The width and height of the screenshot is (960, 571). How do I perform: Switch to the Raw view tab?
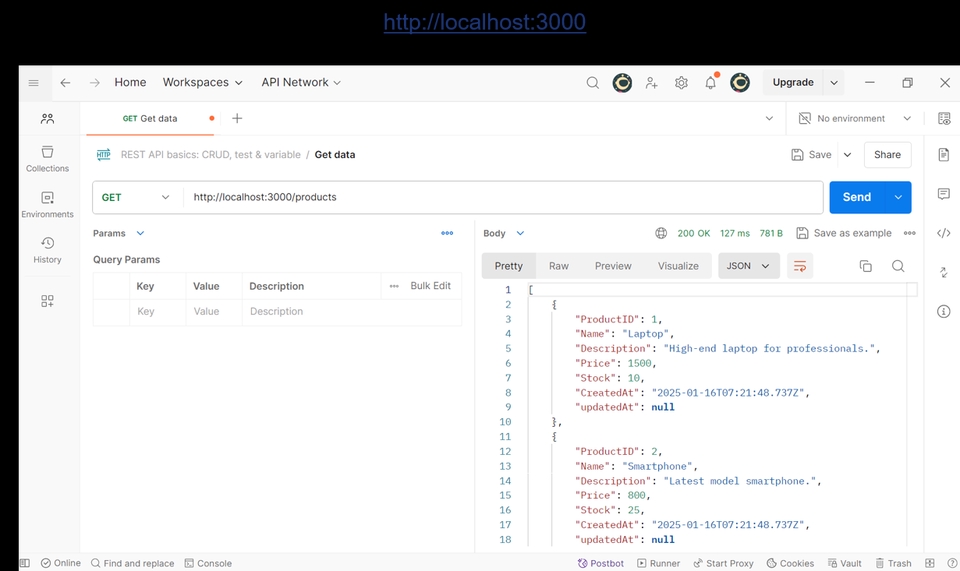[558, 266]
